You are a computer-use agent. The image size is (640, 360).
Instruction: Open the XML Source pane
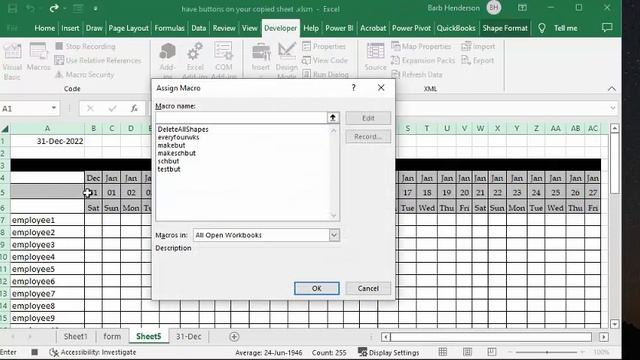coord(376,57)
